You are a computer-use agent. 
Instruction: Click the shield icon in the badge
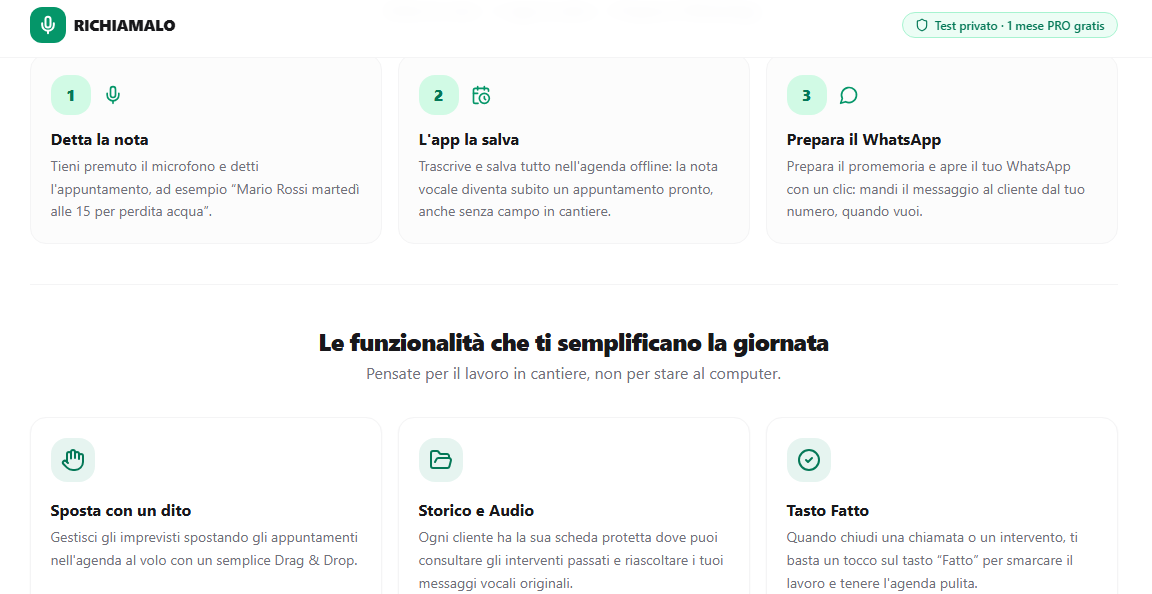(x=922, y=26)
